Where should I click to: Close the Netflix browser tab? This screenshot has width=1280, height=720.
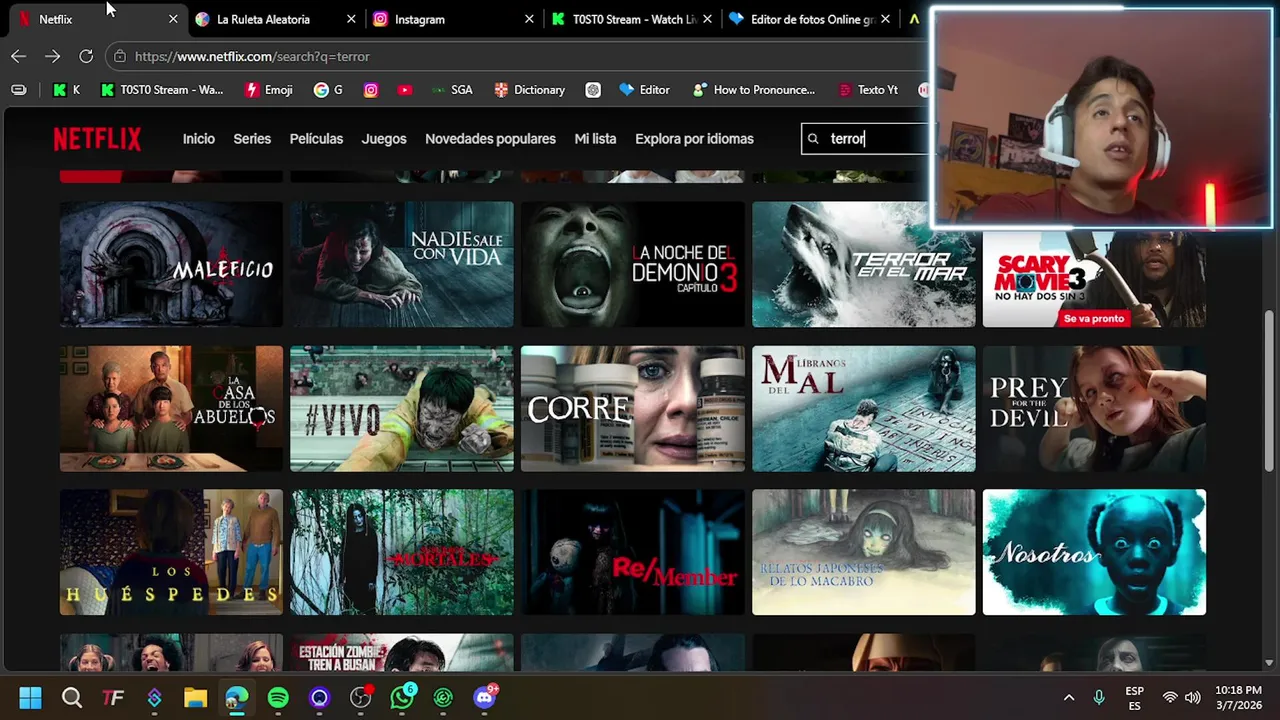pos(173,19)
